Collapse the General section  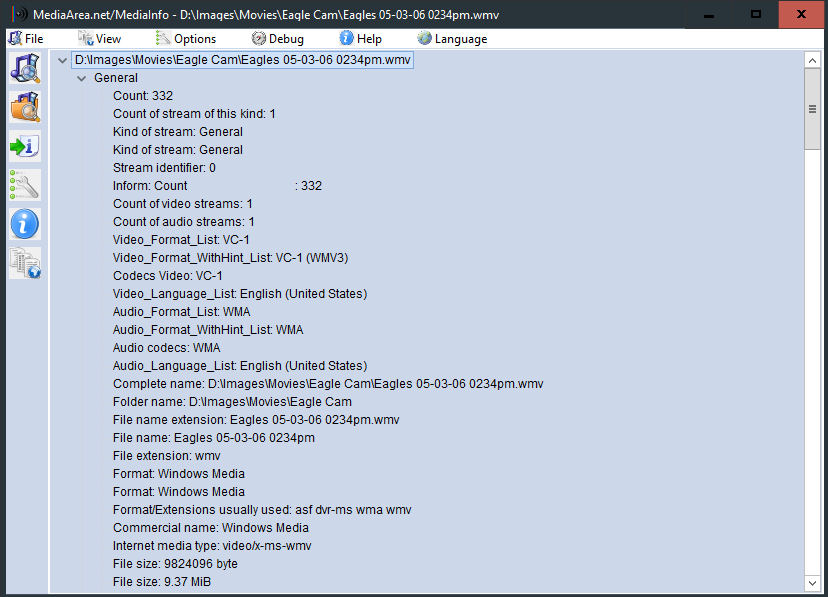pyautogui.click(x=81, y=78)
